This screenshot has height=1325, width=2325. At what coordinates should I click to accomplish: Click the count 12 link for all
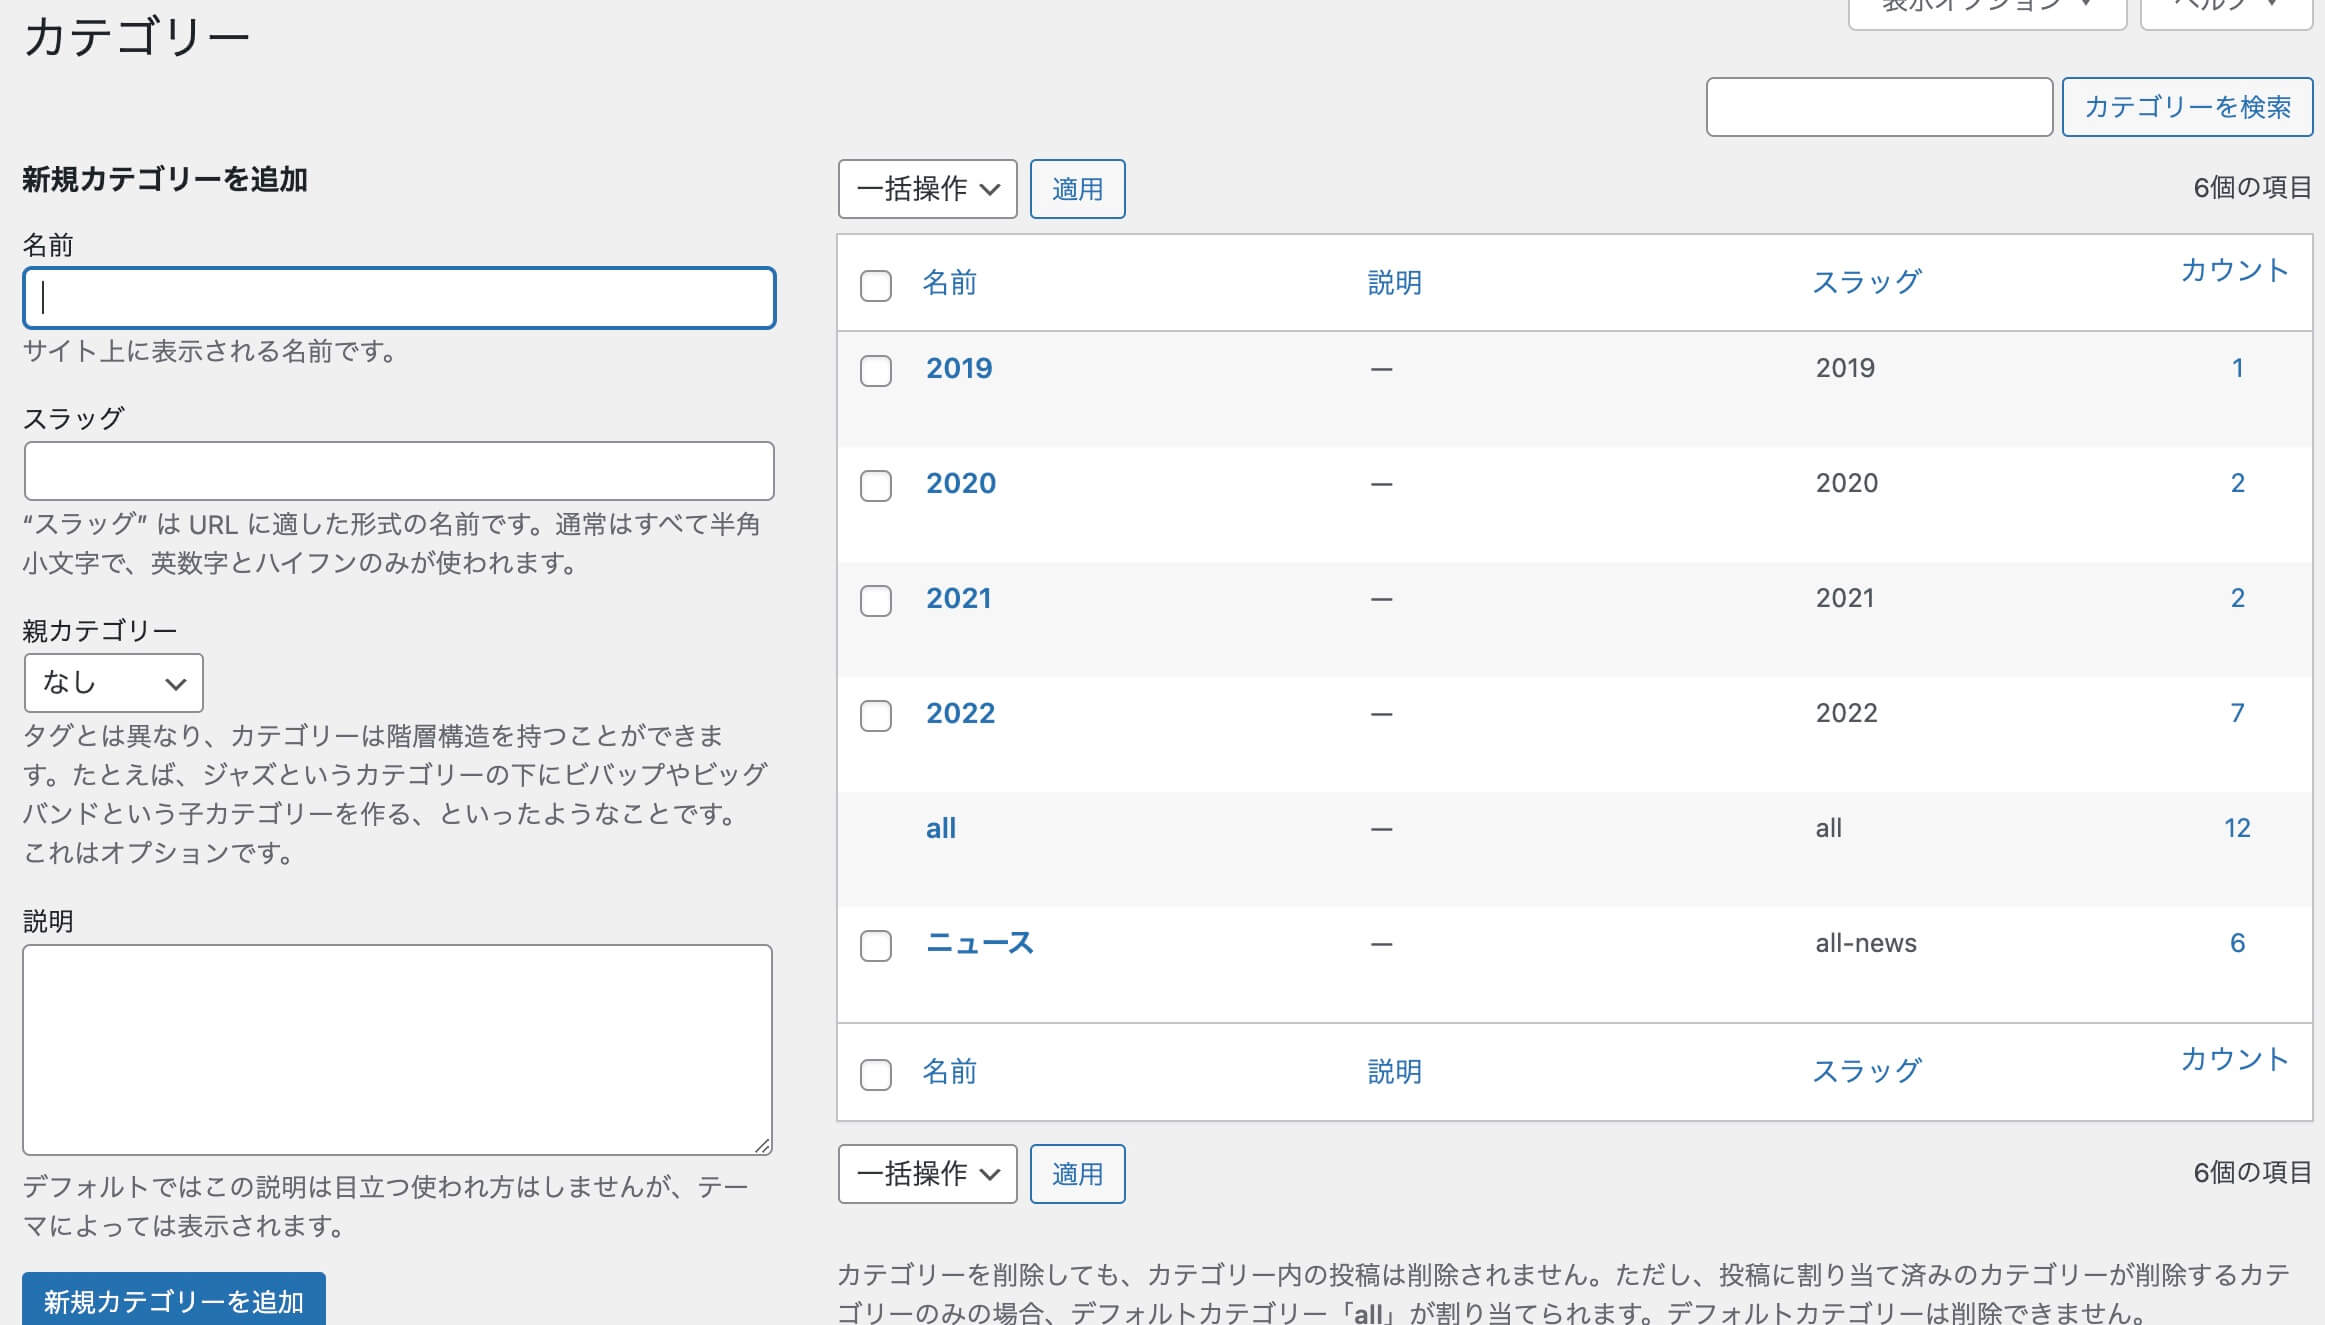2236,828
